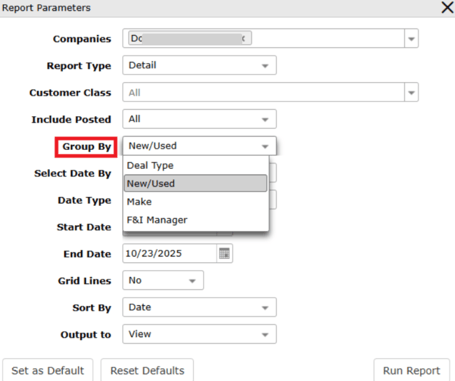455x381 pixels.
Task: Open the Grid Lines dropdown set to No
Action: [x=163, y=280]
